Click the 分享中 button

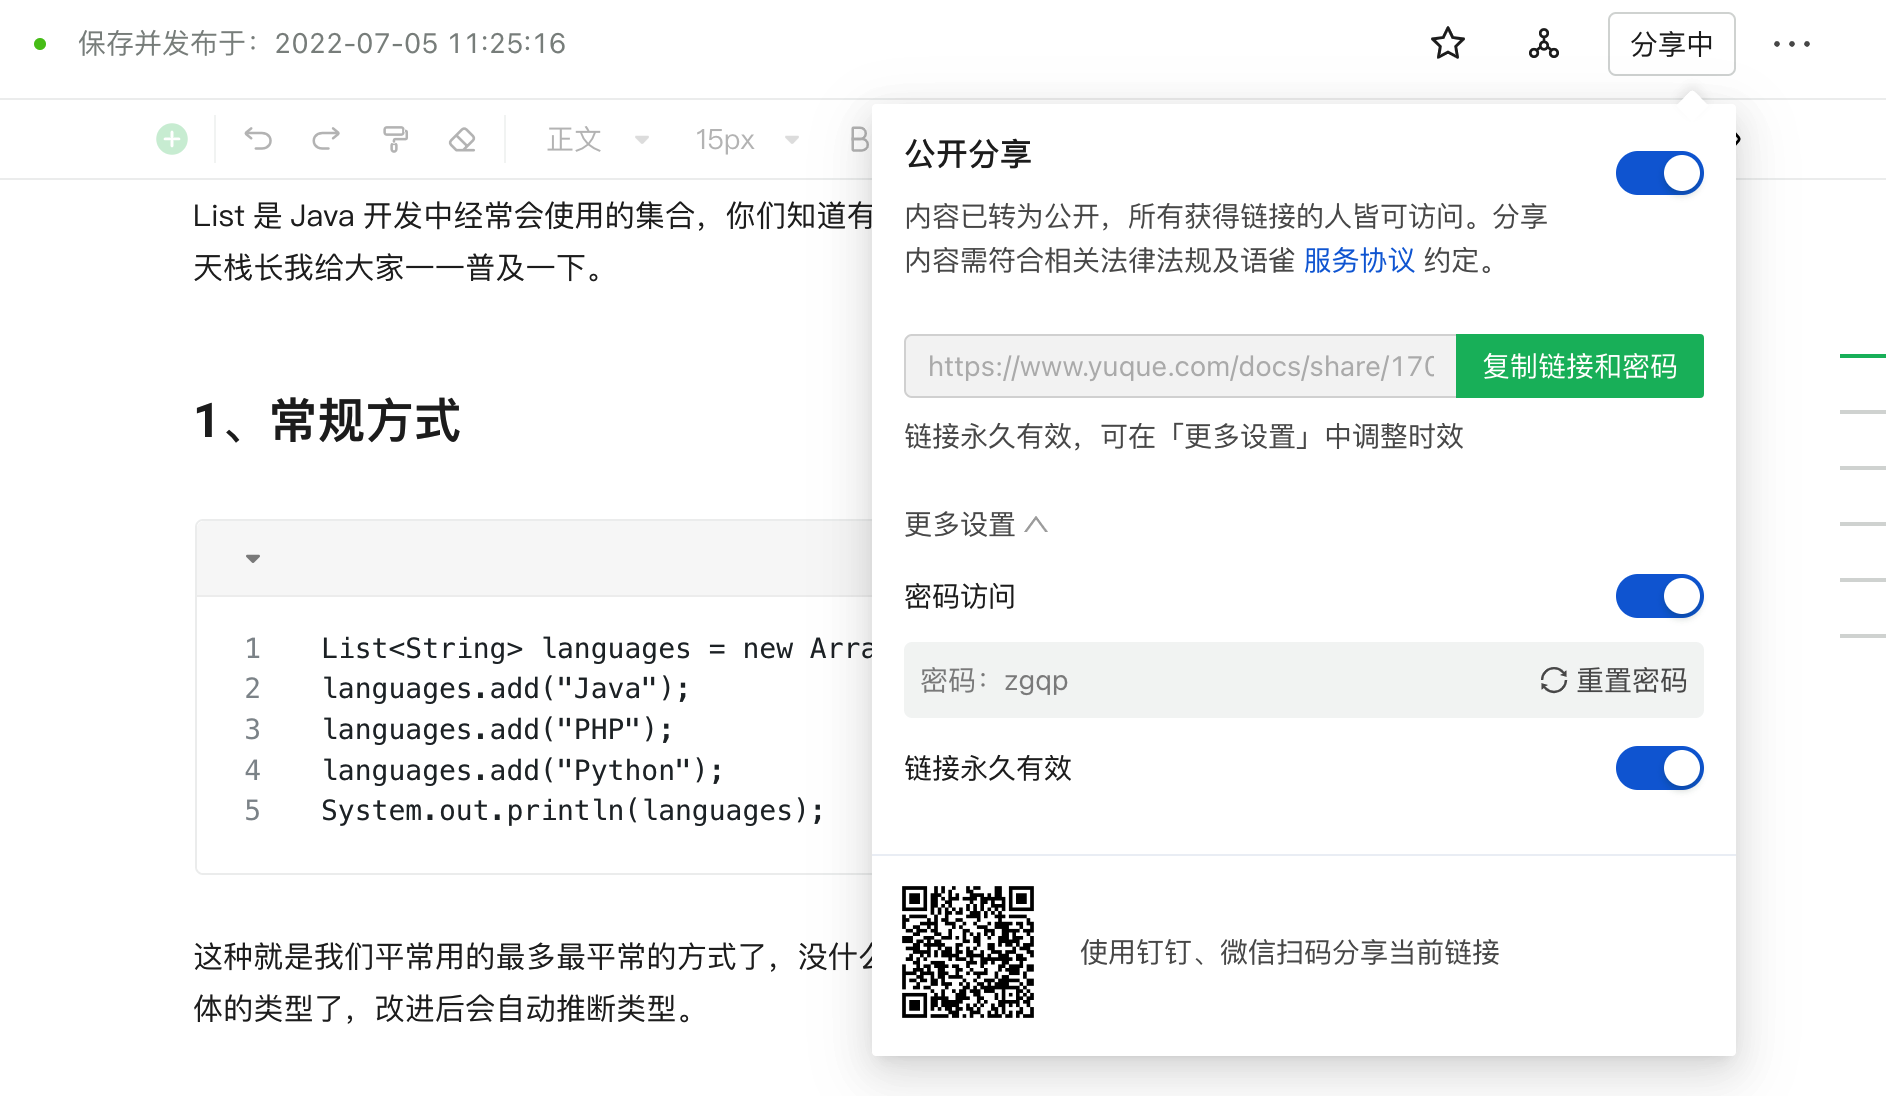[1671, 44]
